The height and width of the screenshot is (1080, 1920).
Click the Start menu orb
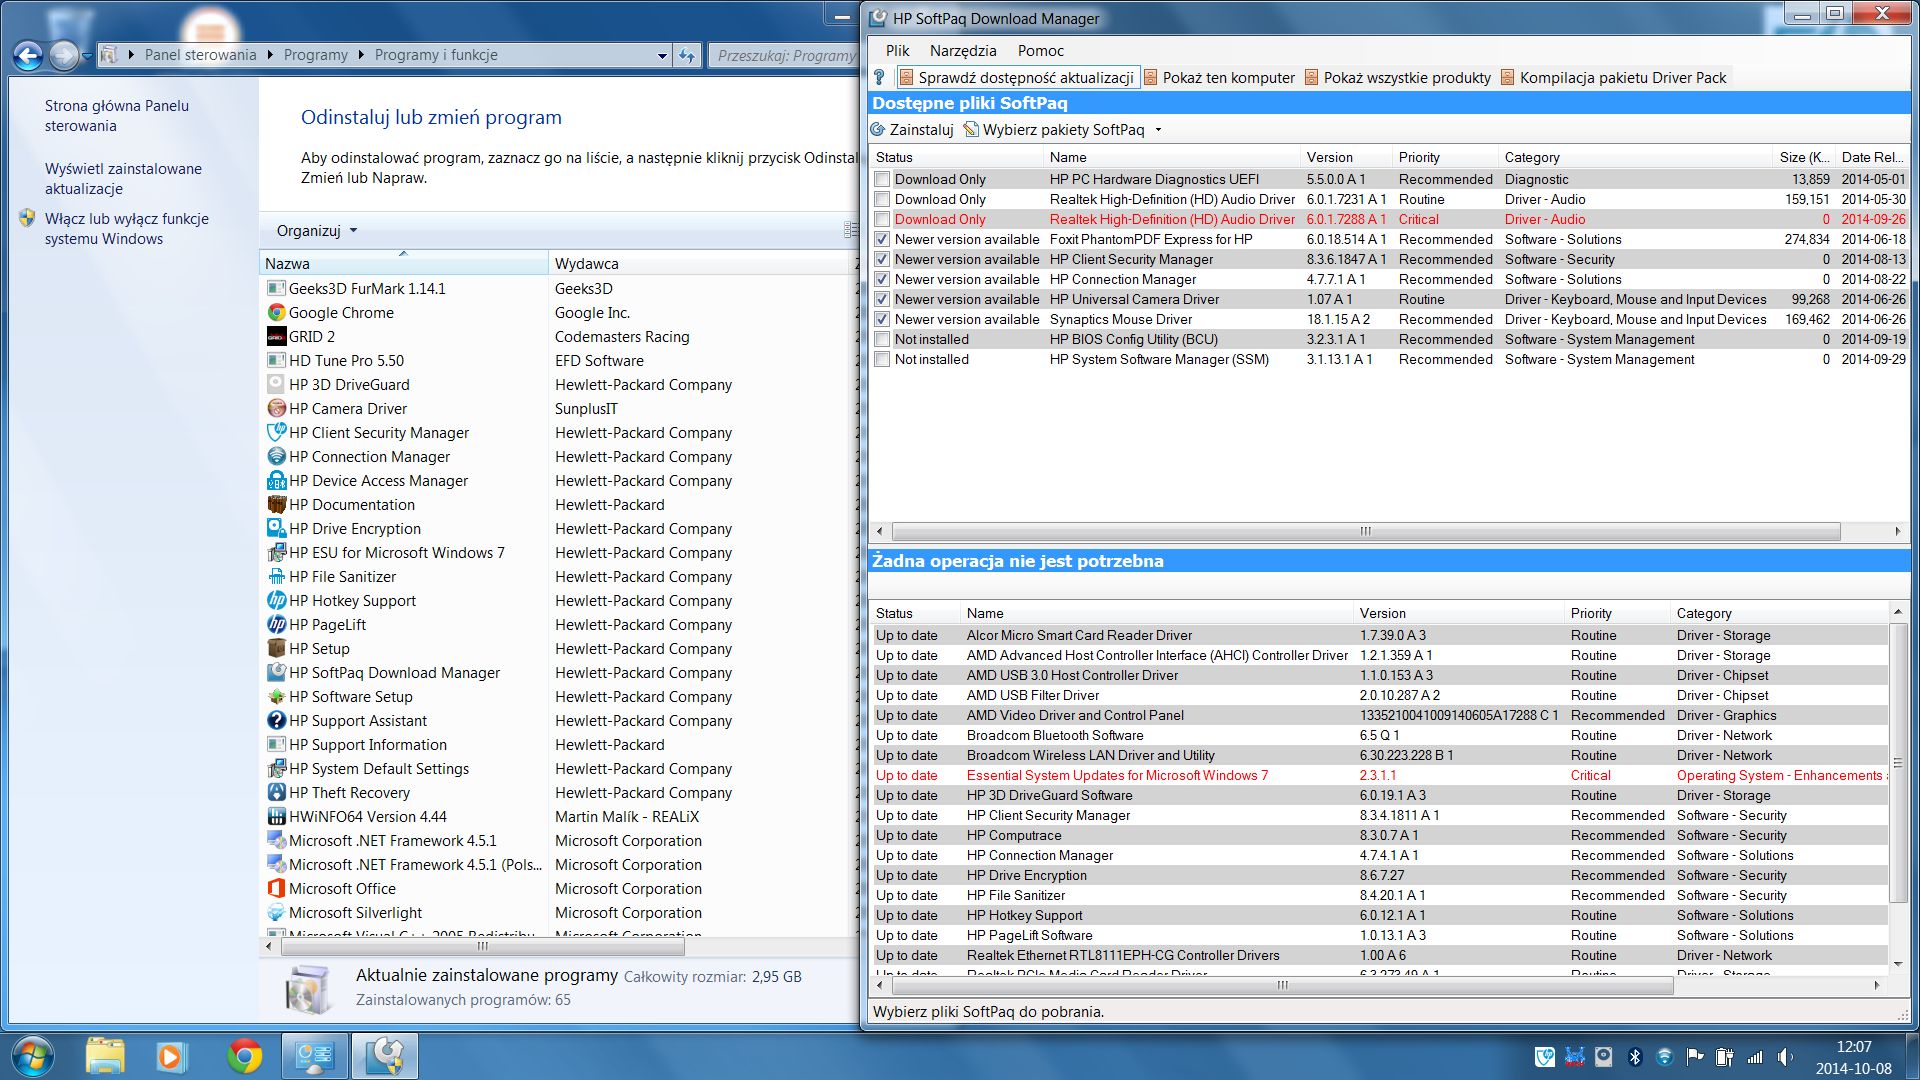[31, 1056]
